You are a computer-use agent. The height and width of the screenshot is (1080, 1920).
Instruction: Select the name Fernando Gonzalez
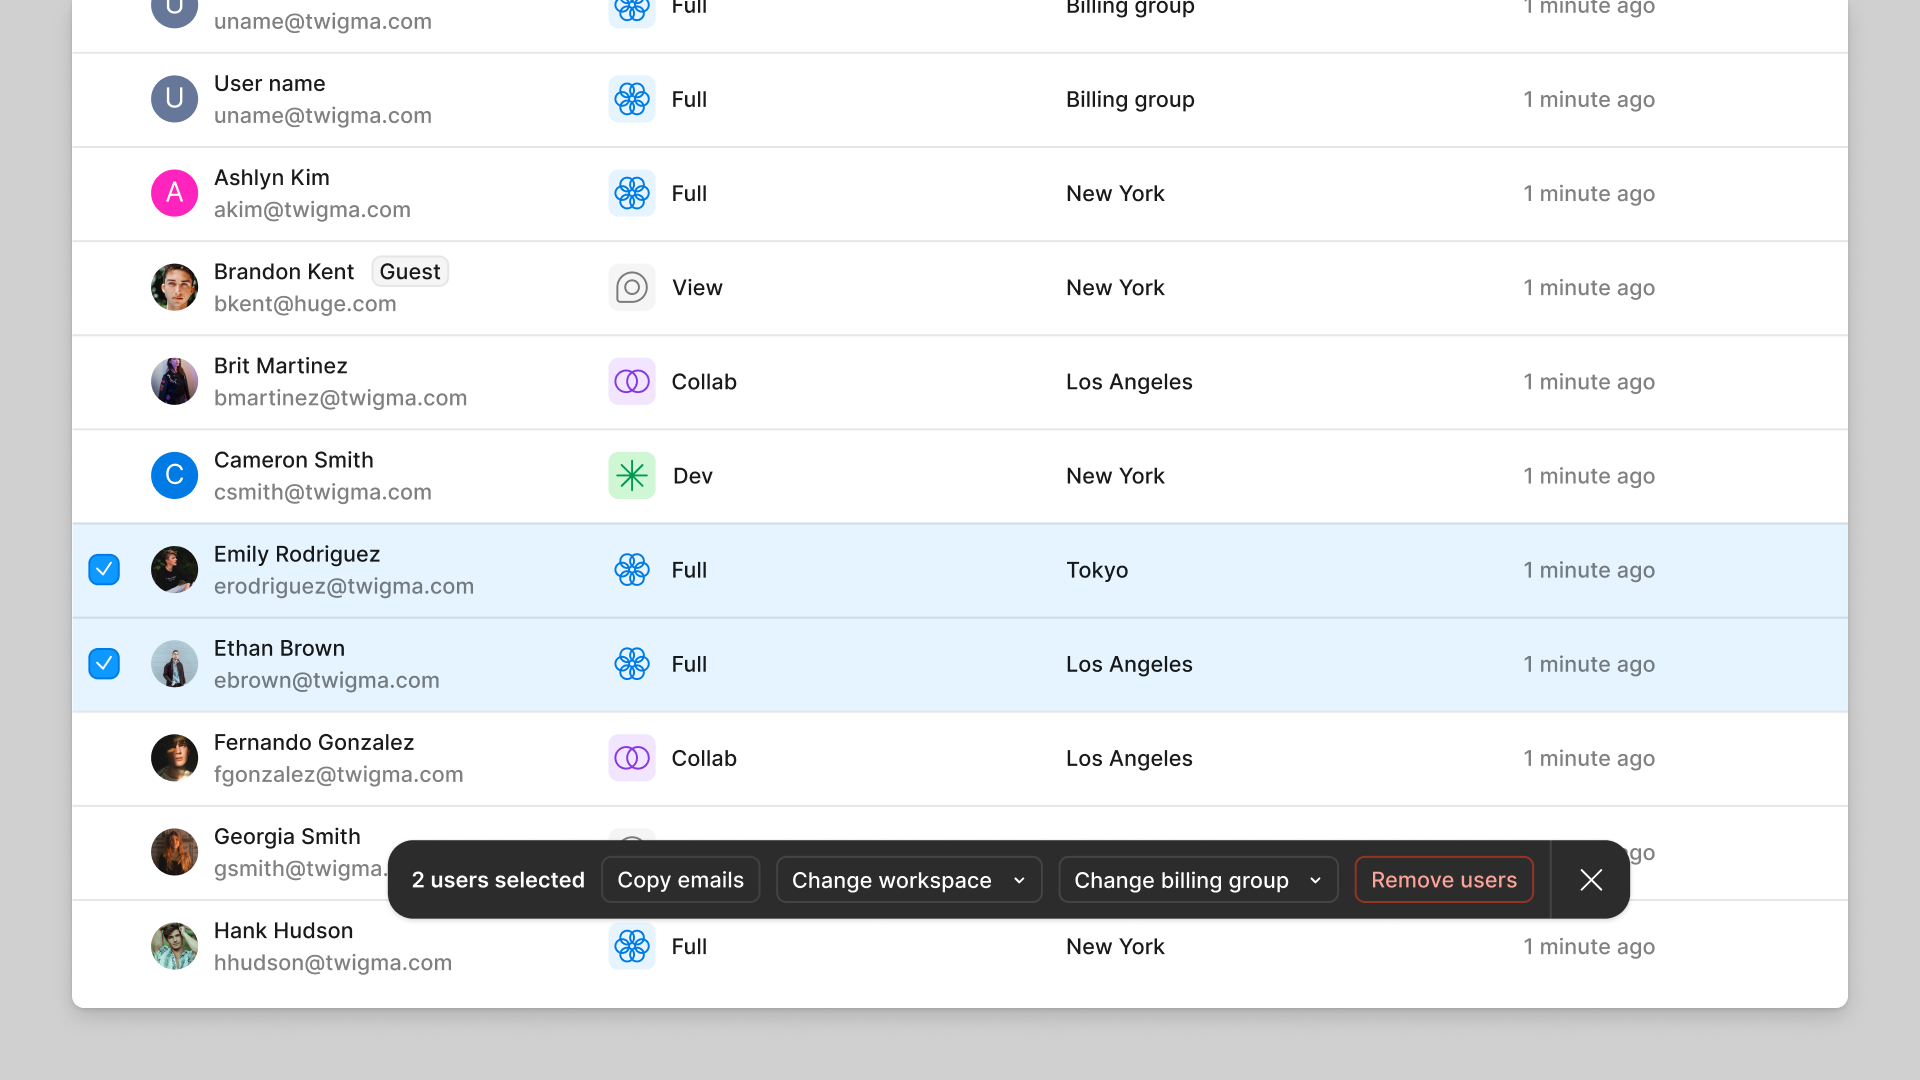click(313, 742)
